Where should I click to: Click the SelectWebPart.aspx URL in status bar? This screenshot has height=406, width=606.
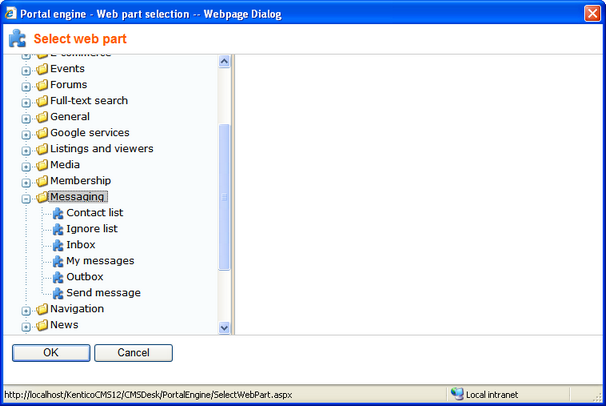click(148, 395)
